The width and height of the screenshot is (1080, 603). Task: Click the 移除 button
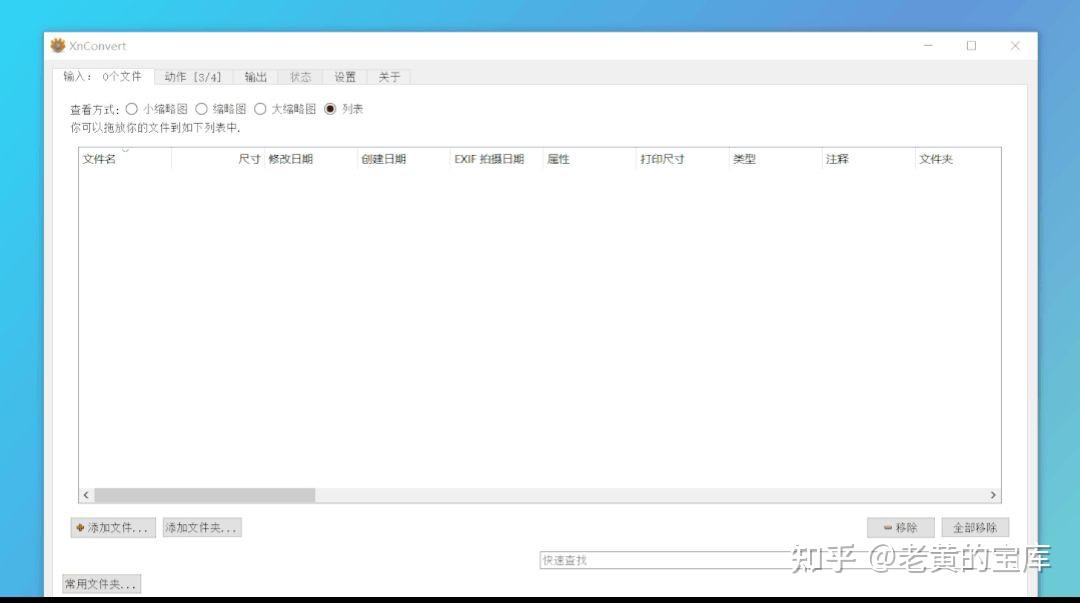[x=901, y=528]
